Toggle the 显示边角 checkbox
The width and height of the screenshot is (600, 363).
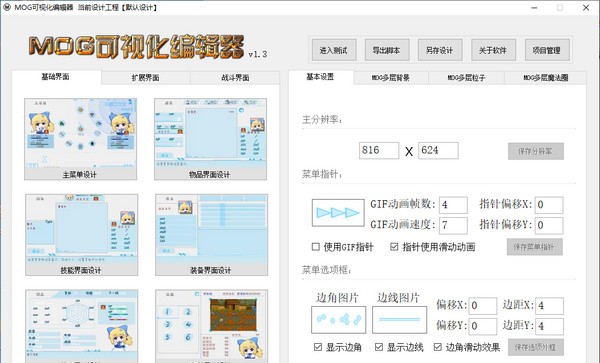318,347
